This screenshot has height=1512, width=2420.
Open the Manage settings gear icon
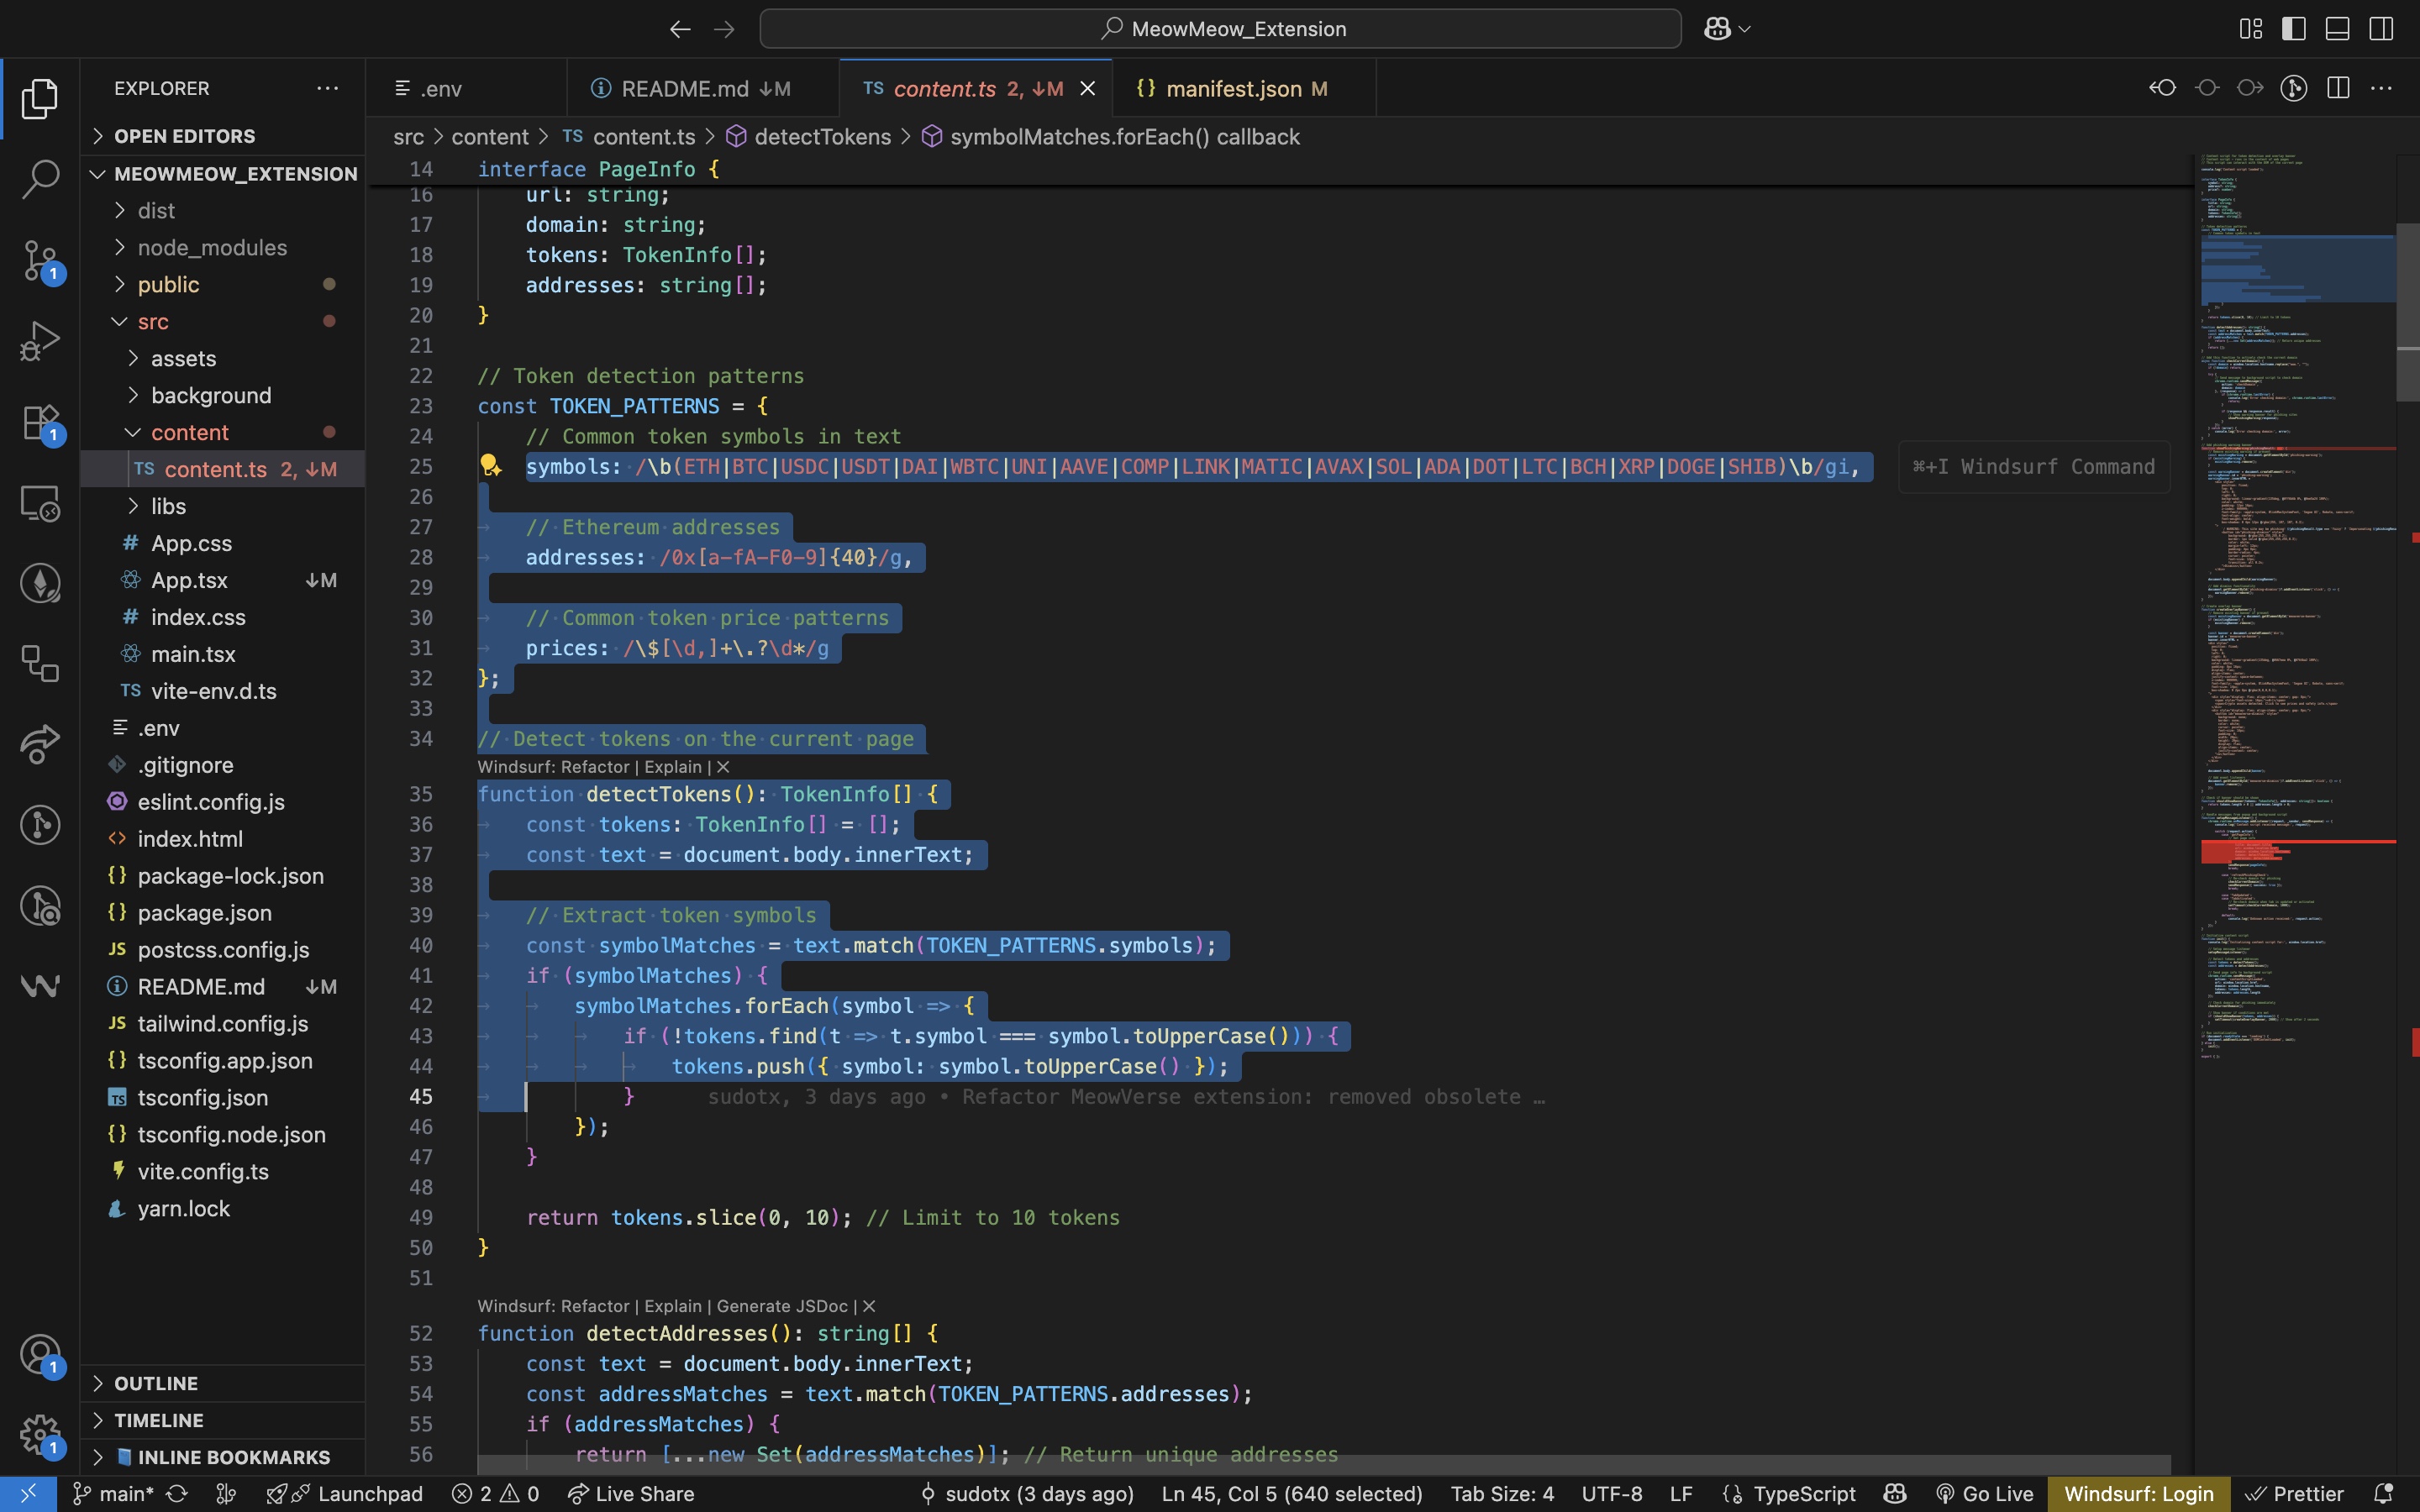(40, 1435)
